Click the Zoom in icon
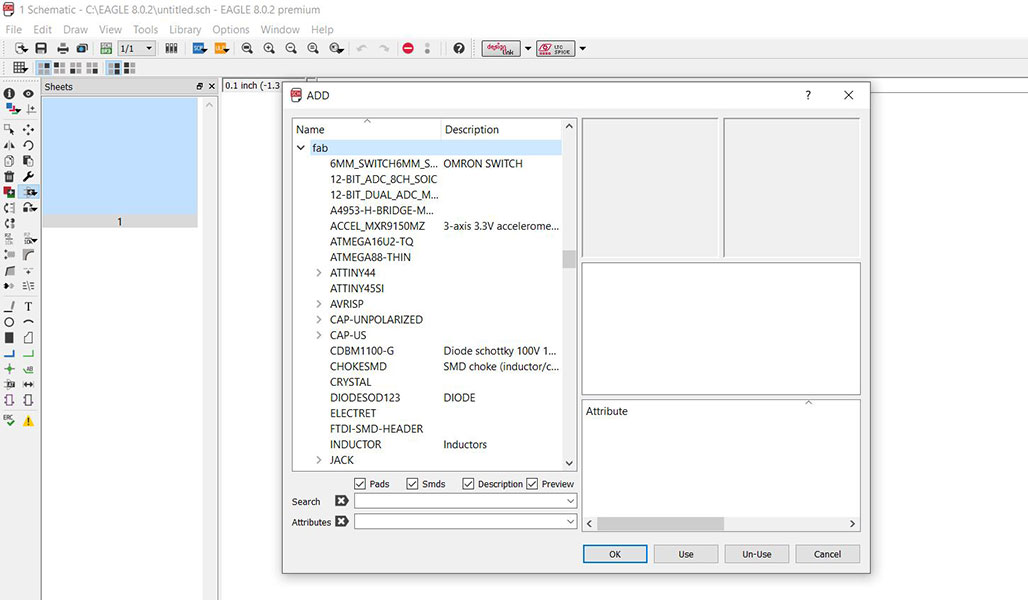Viewport: 1028px width, 600px height. click(x=269, y=49)
